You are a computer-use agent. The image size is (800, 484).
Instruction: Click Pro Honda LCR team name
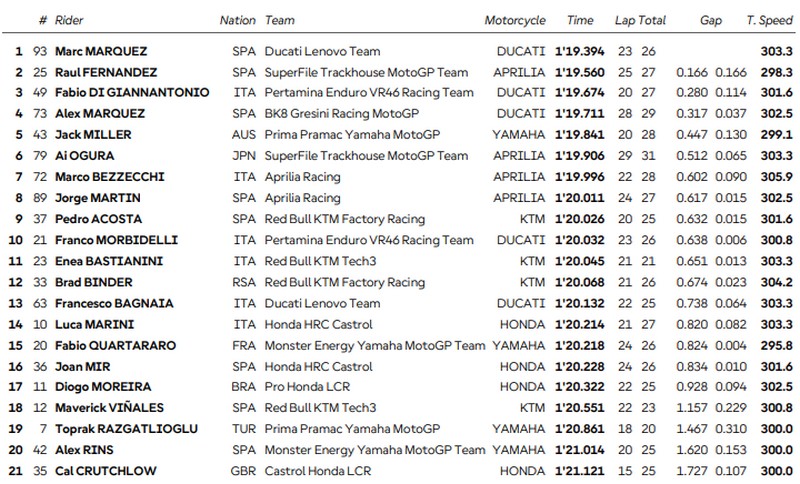point(307,387)
